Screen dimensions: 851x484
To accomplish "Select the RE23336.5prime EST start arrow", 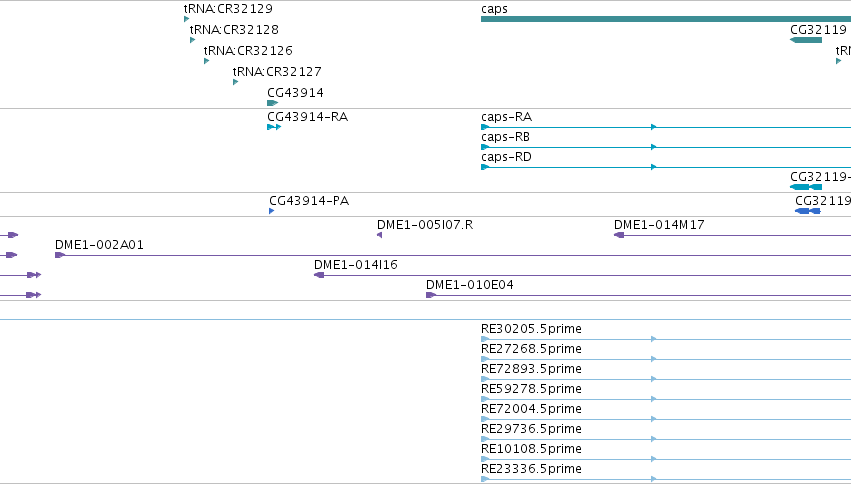I will click(485, 479).
